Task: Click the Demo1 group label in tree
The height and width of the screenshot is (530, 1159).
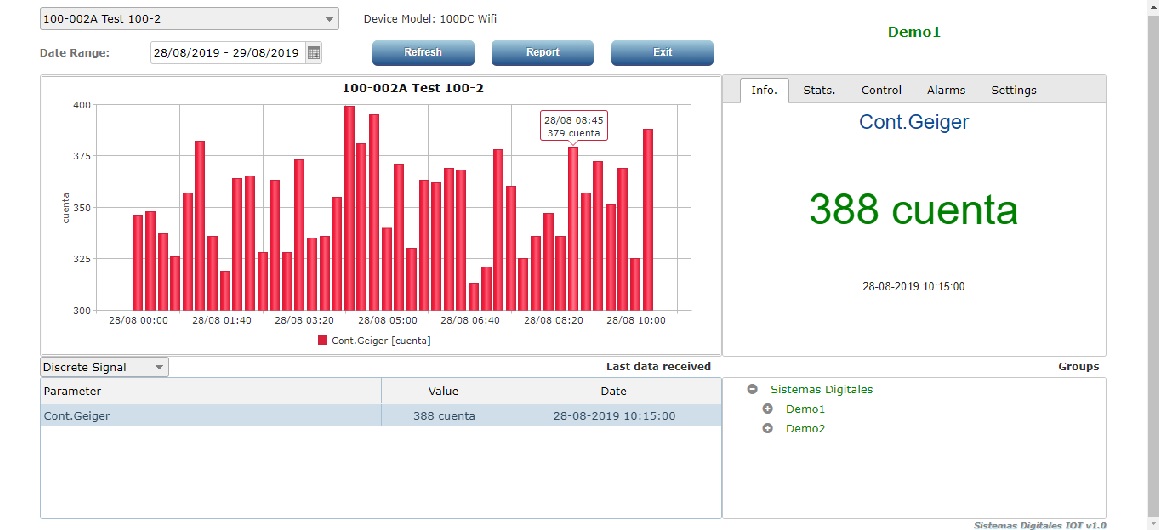Action: pos(805,409)
